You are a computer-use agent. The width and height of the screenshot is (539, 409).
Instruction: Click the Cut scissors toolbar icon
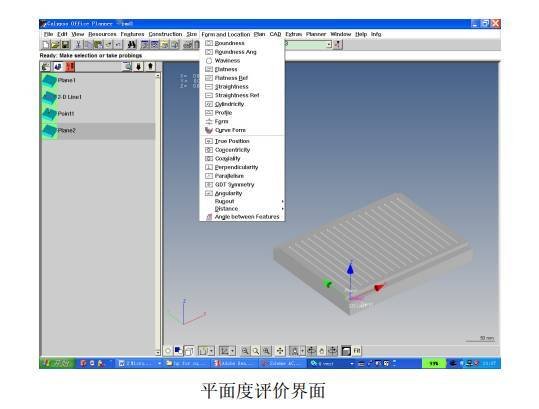[x=78, y=45]
